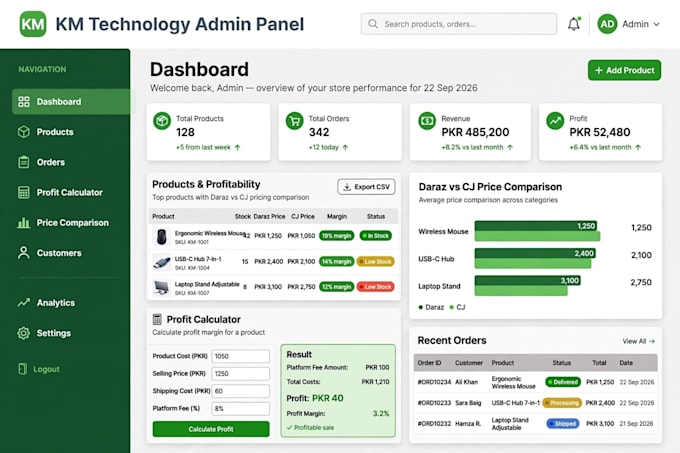Click the Date column header in orders

pos(626,363)
